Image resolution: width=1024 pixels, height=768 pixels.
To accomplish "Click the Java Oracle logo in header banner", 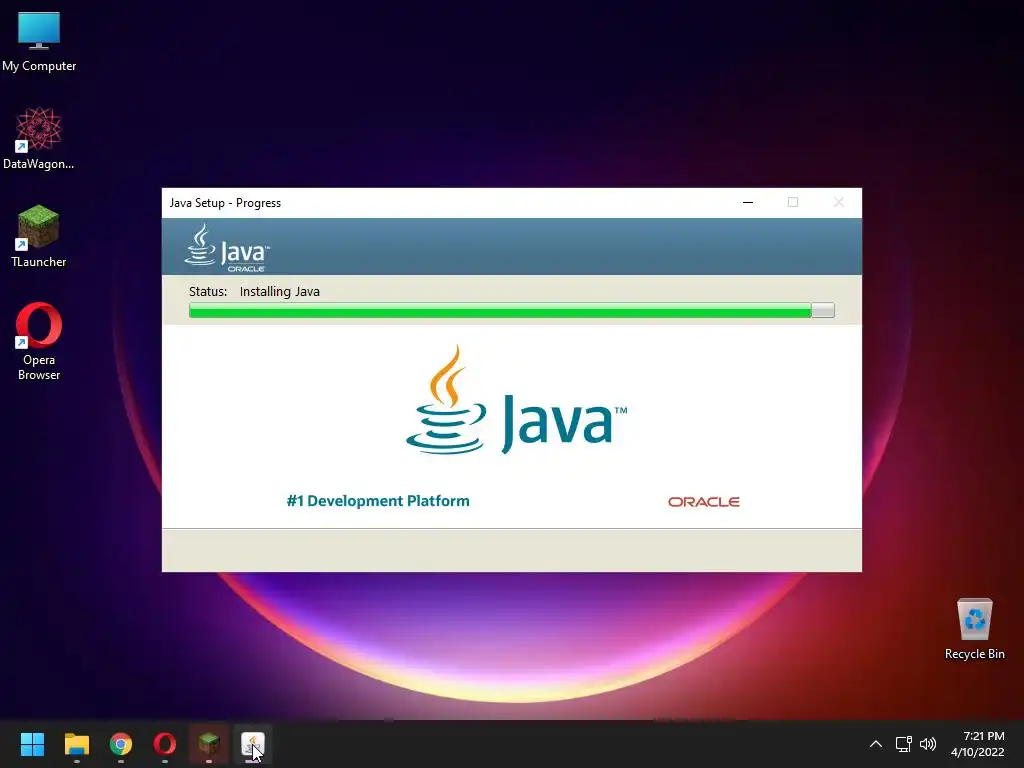I will [x=227, y=248].
